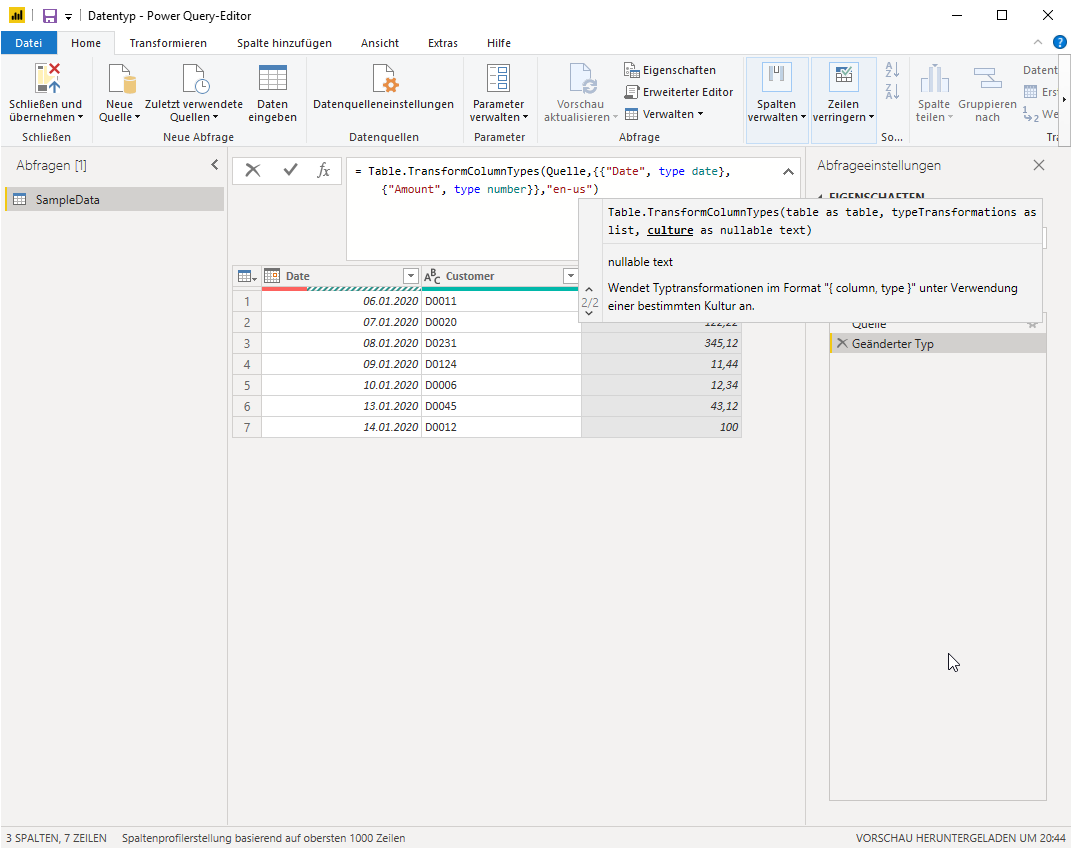1072x849 pixels.
Task: Close Abfrageeinstellungen pane
Action: pyautogui.click(x=1039, y=165)
